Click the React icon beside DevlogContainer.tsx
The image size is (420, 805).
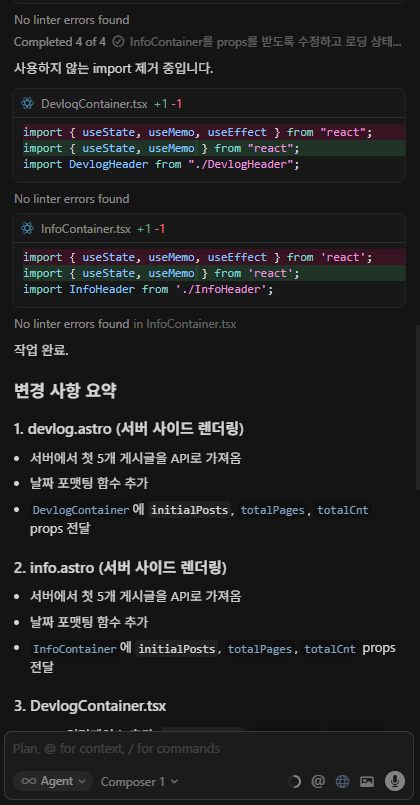point(27,104)
